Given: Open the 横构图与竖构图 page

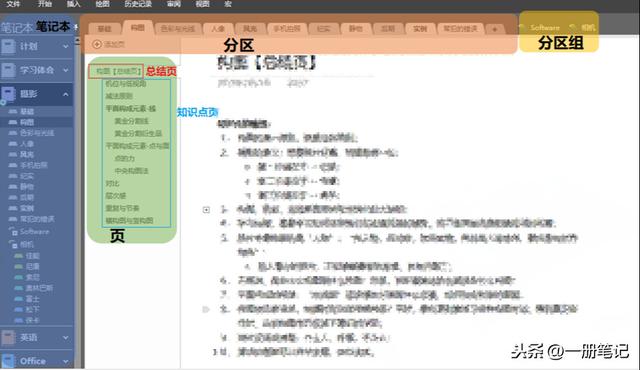Looking at the screenshot, I should (x=129, y=221).
